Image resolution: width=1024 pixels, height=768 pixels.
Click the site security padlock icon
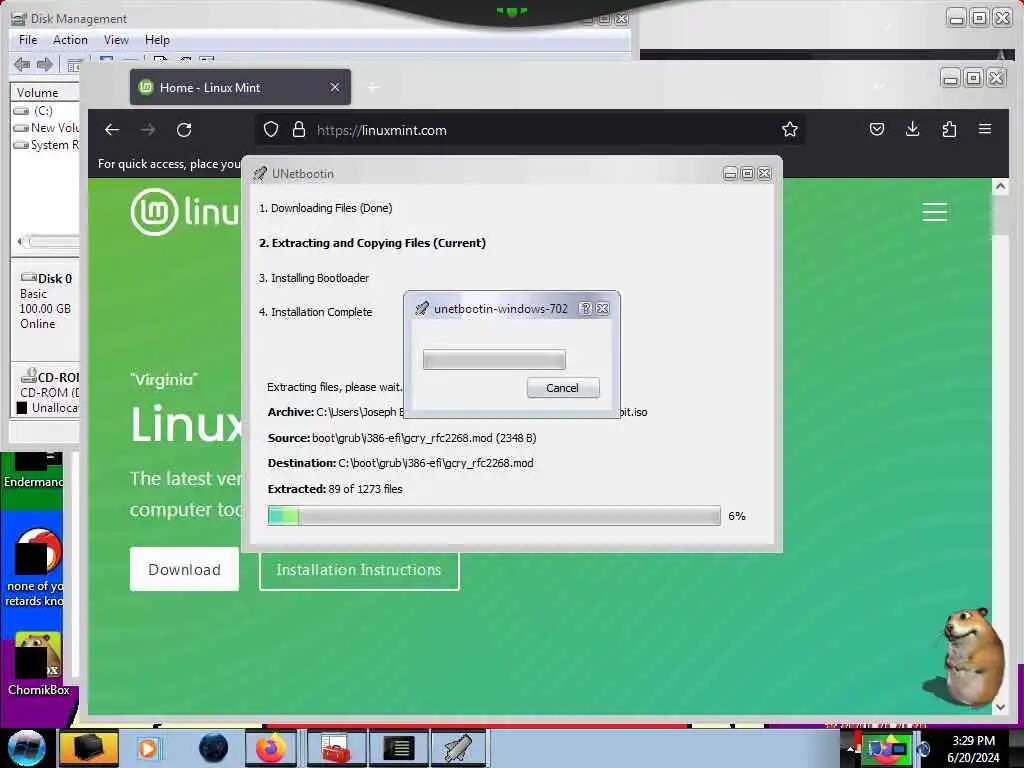[299, 130]
